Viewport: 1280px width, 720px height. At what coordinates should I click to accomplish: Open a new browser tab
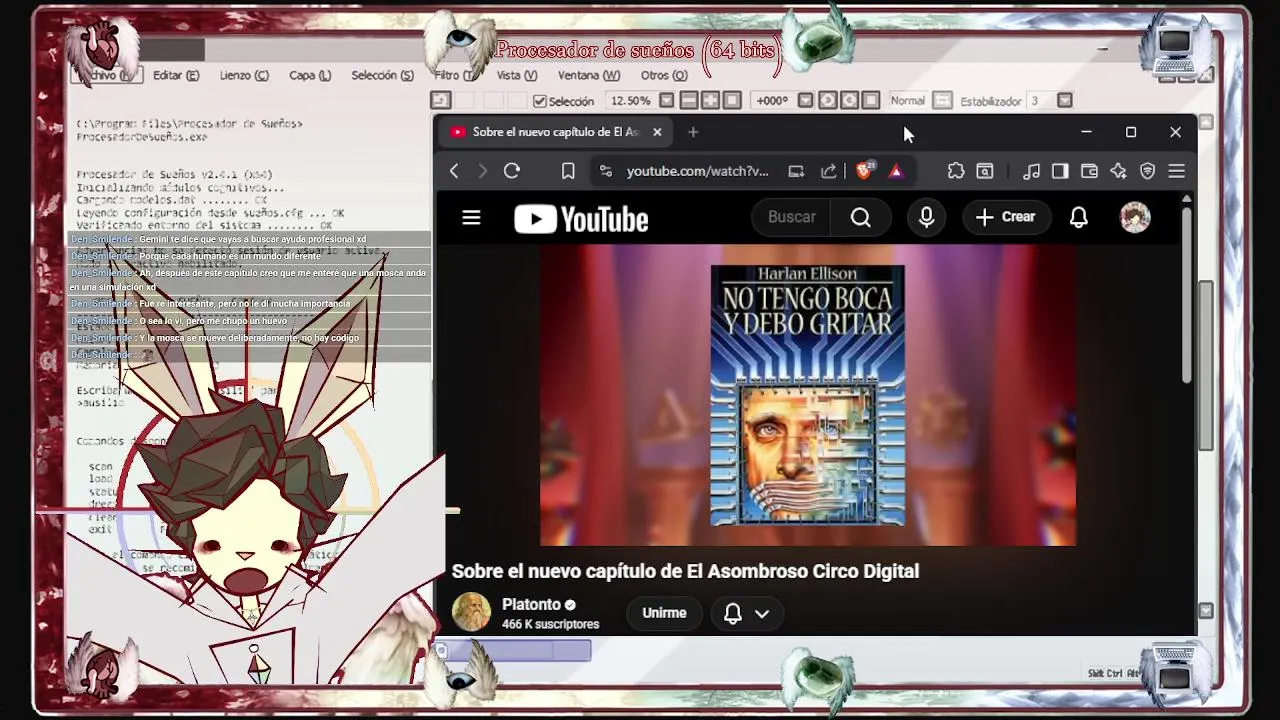[x=693, y=132]
